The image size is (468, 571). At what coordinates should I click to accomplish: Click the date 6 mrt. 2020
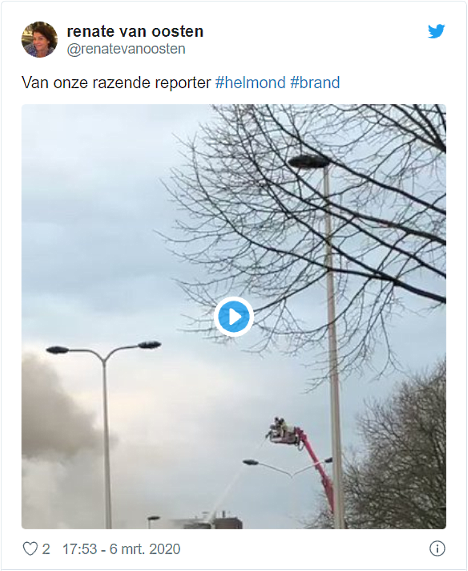point(145,549)
